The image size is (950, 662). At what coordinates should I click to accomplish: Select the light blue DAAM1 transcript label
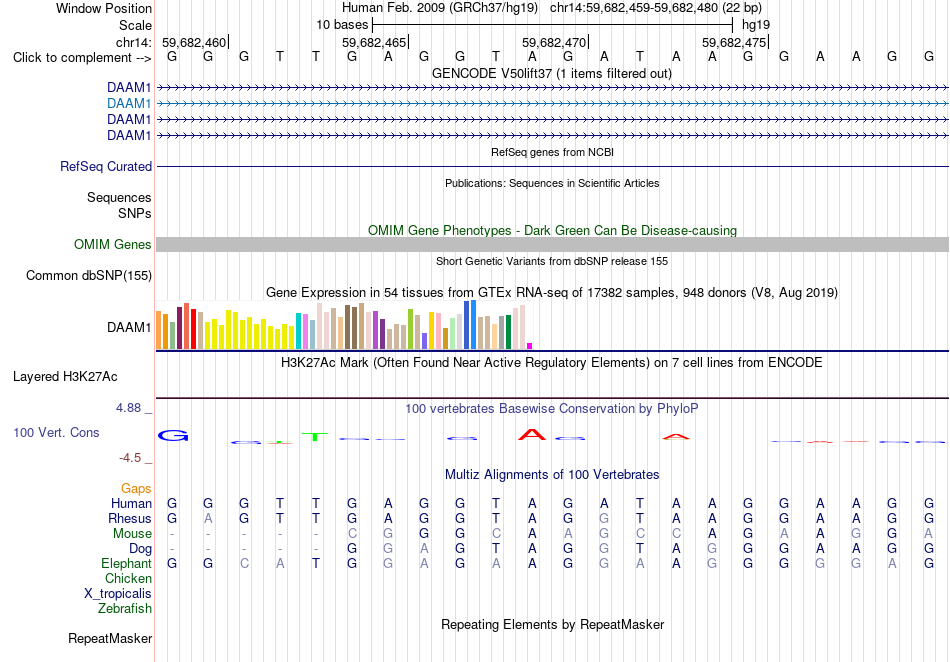(129, 104)
